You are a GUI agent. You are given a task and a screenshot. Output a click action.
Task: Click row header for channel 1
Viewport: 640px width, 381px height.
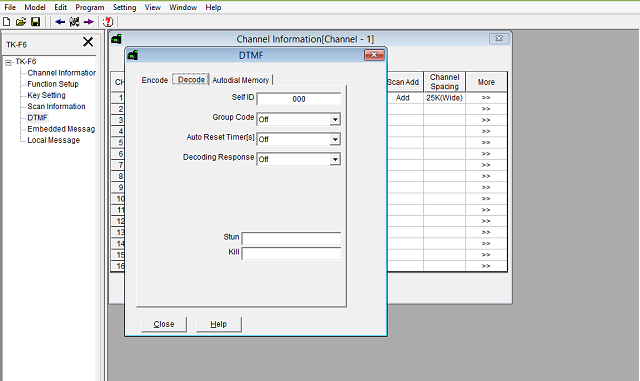(118, 98)
